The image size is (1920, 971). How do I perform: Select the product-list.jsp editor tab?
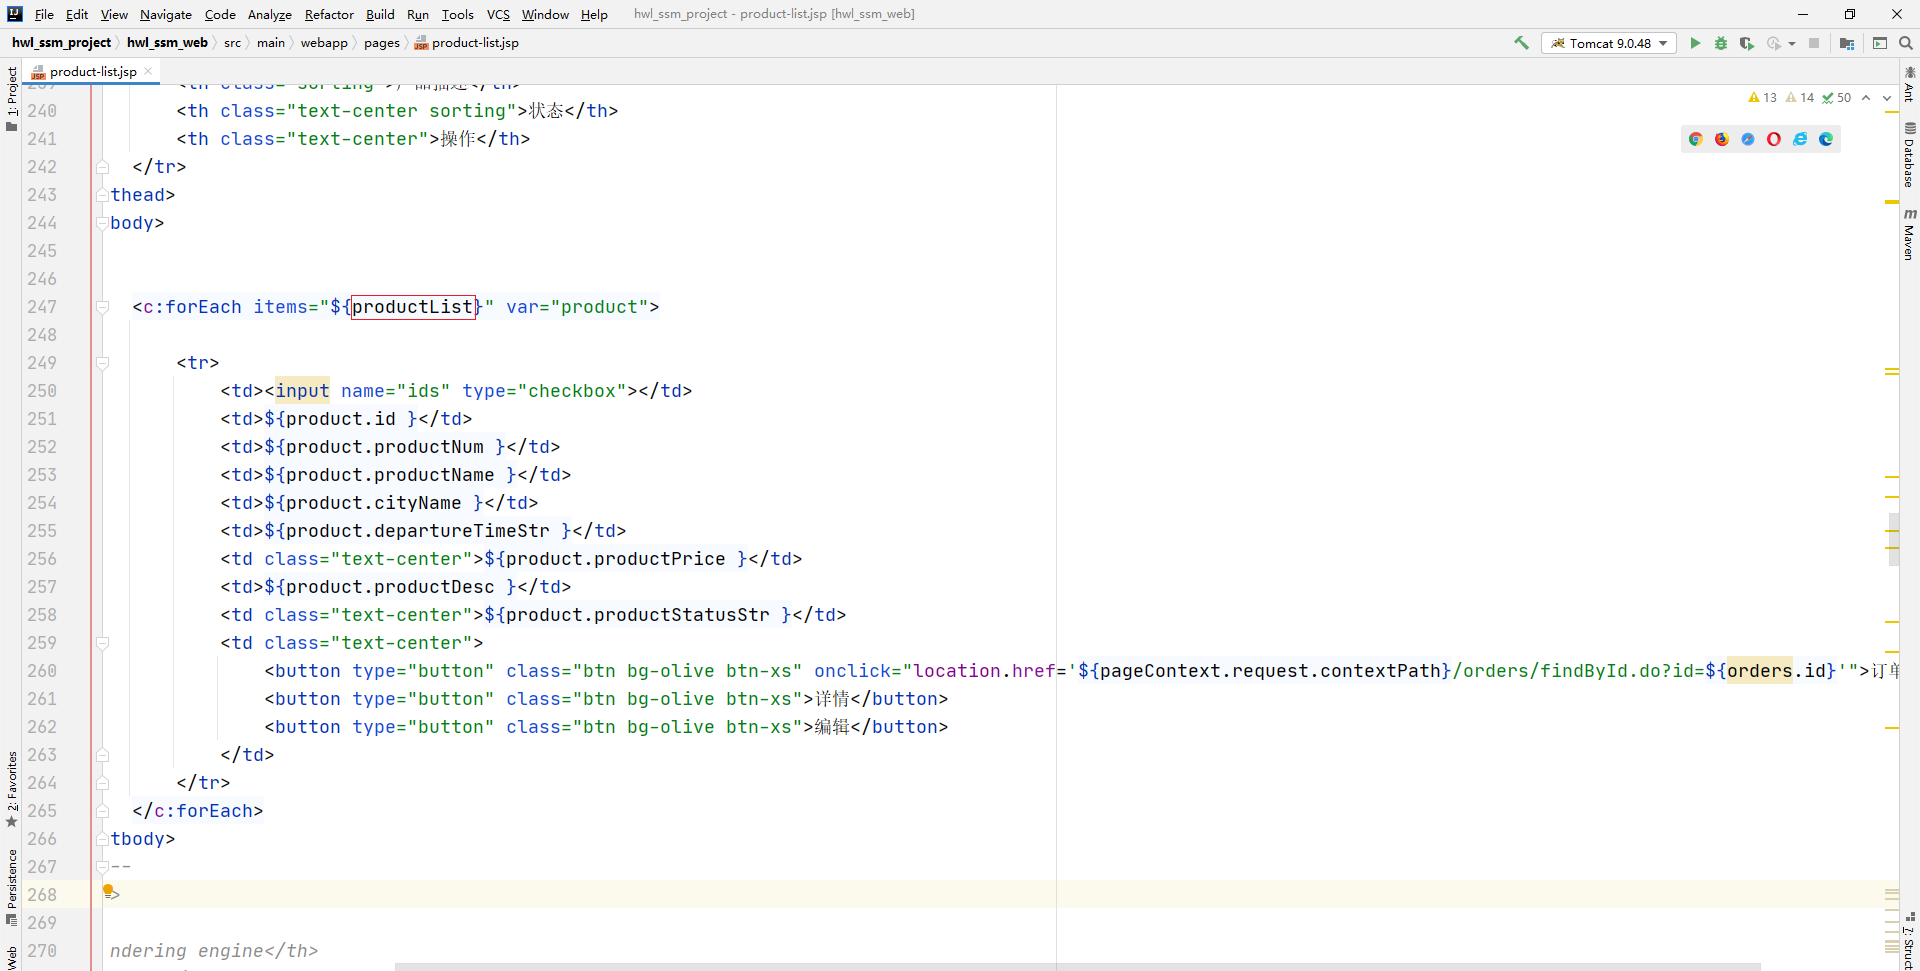(x=92, y=72)
